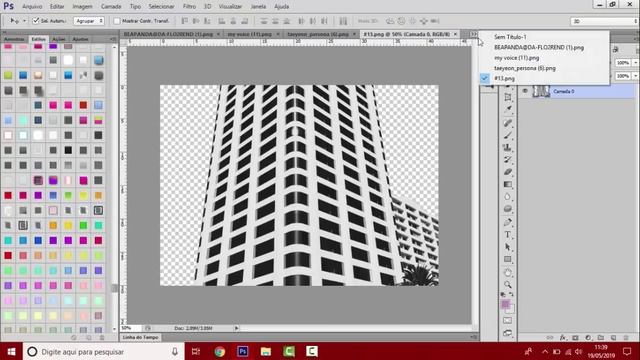
Task: Open File Explorer from the taskbar
Action: [x=266, y=351]
